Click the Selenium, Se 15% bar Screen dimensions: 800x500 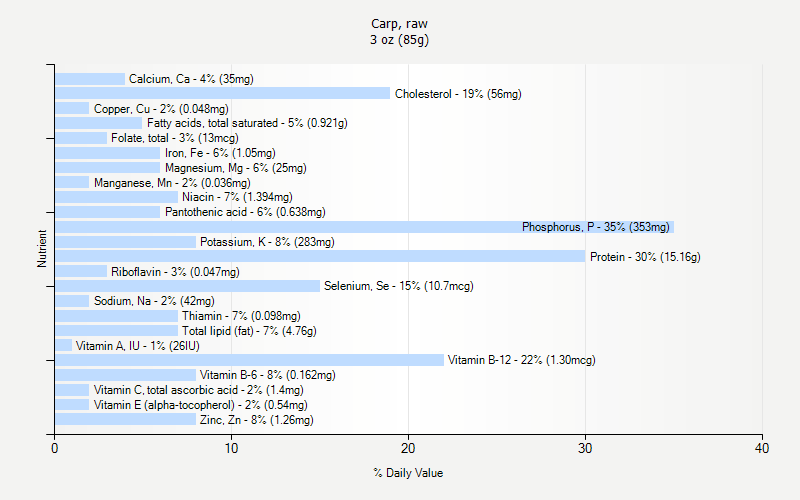(x=187, y=286)
